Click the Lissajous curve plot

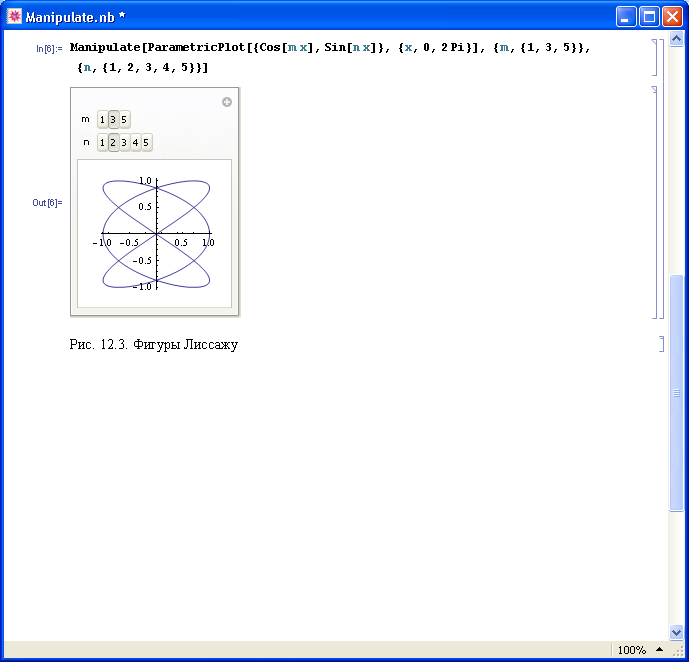point(155,233)
